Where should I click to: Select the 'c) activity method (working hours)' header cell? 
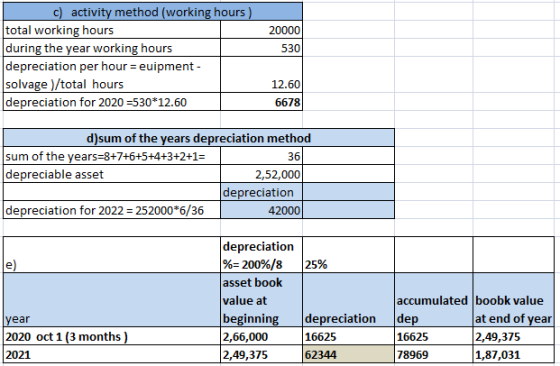[x=153, y=12]
